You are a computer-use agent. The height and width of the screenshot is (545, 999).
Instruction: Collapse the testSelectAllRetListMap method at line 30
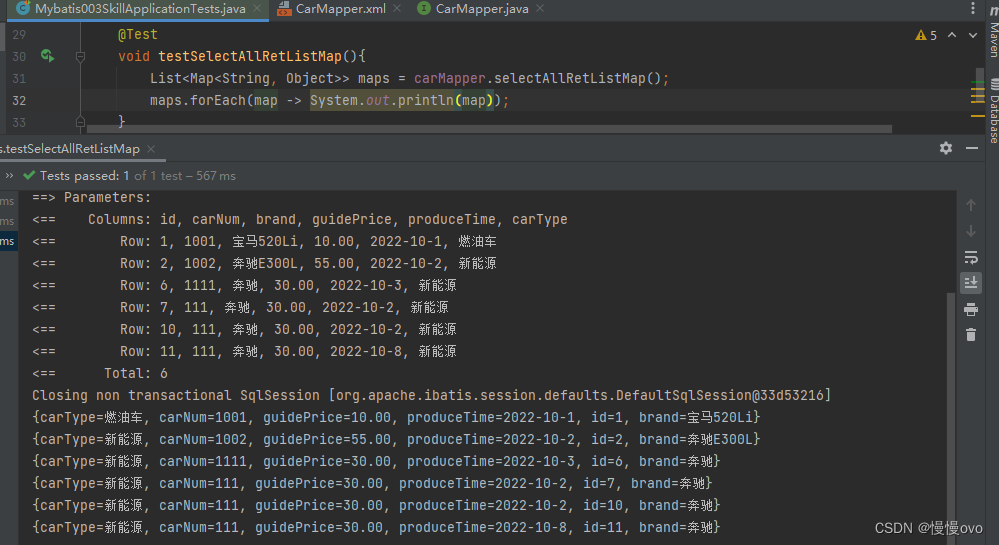coord(81,57)
